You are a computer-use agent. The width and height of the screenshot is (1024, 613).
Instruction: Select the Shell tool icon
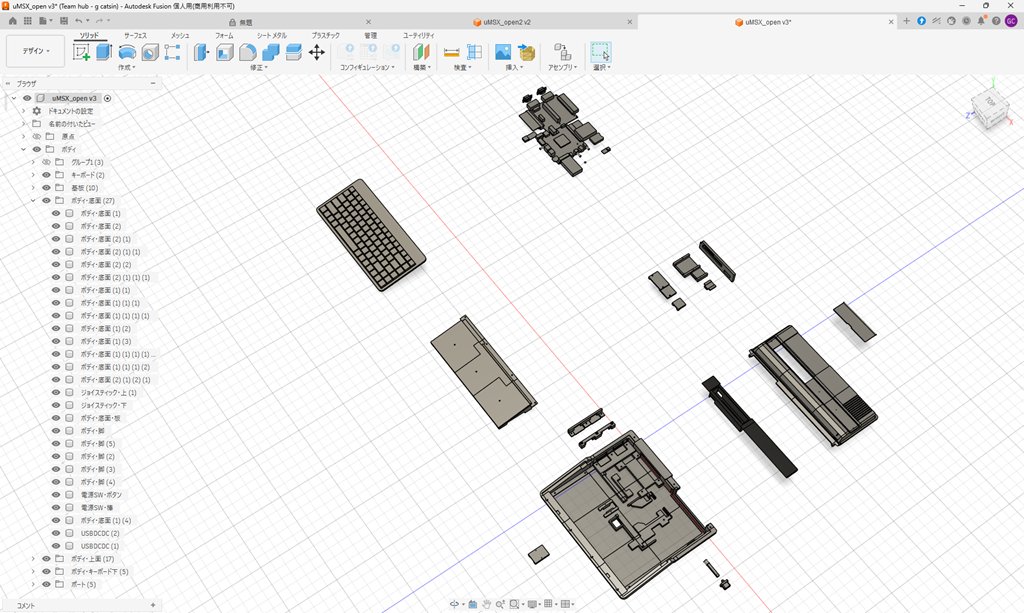pos(225,52)
